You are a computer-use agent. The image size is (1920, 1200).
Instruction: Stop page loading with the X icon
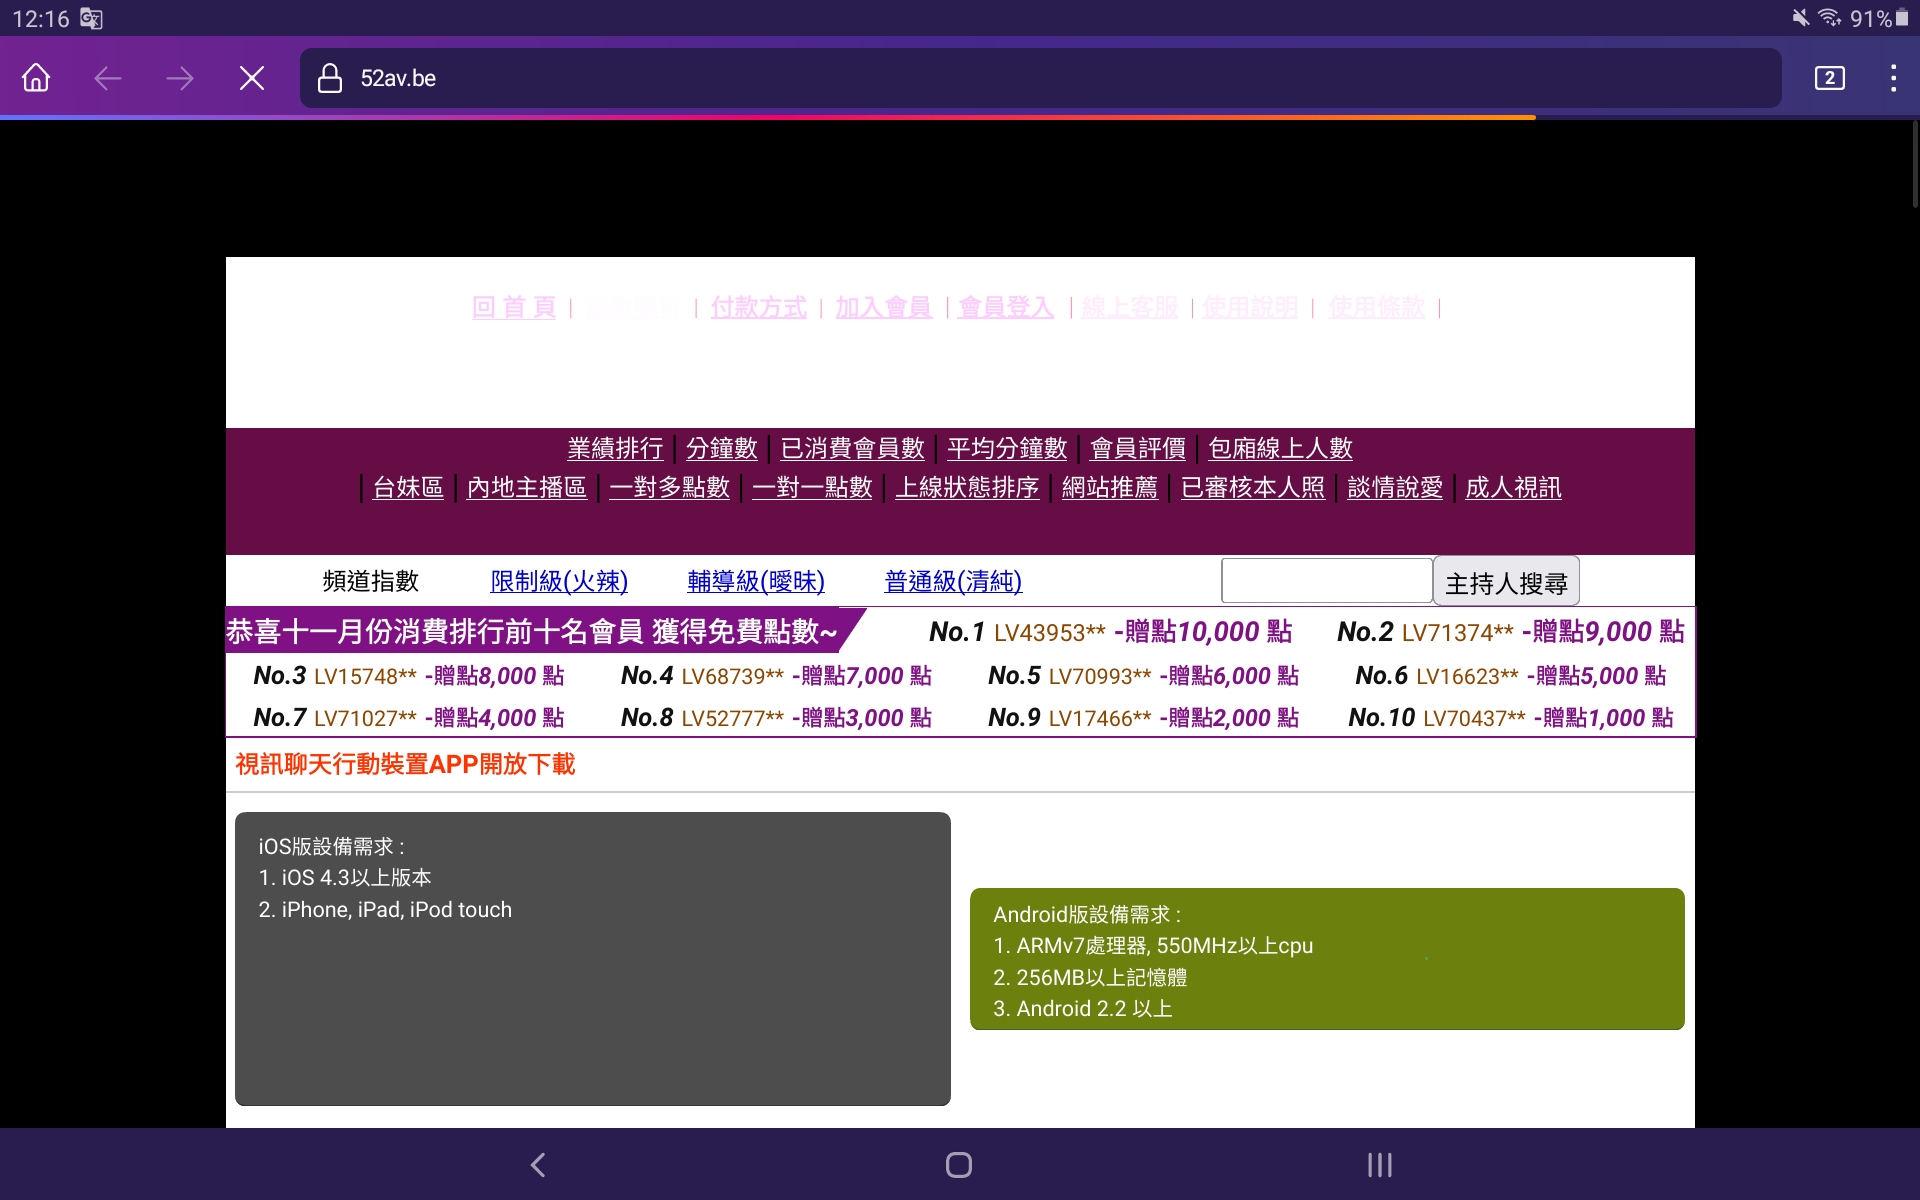pyautogui.click(x=252, y=78)
